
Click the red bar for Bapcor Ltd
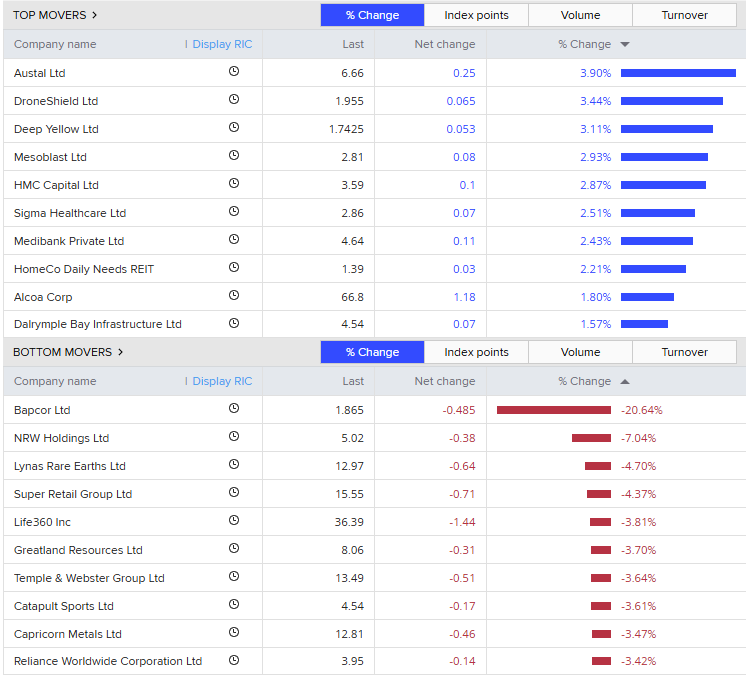[553, 410]
